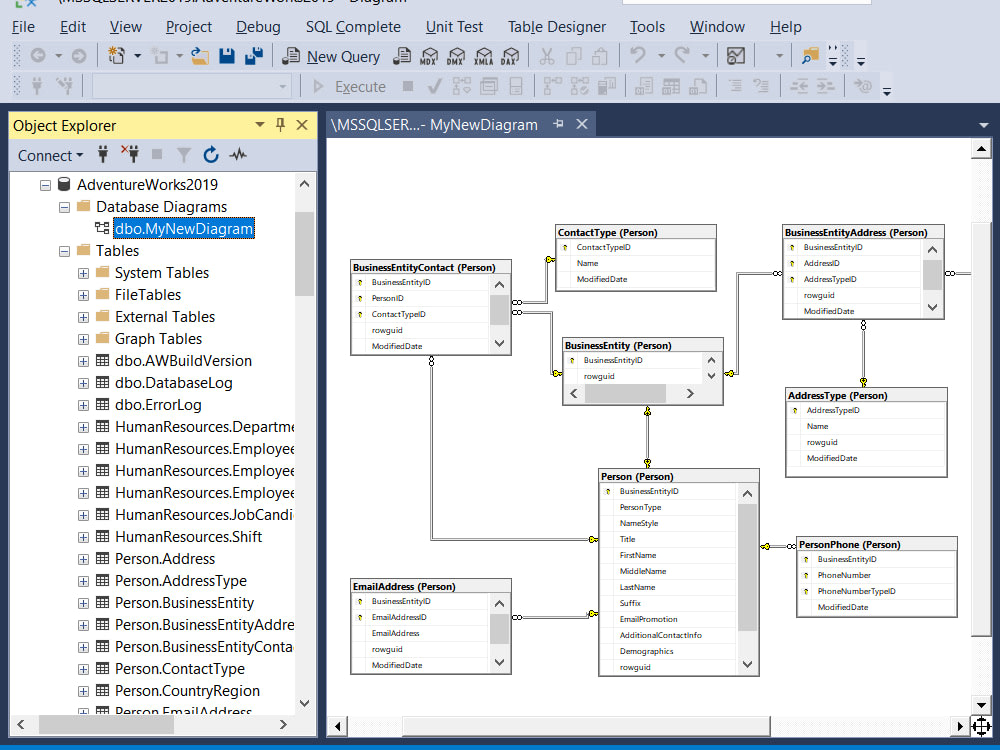1000x750 pixels.
Task: Click the Save All icon
Action: click(x=254, y=57)
